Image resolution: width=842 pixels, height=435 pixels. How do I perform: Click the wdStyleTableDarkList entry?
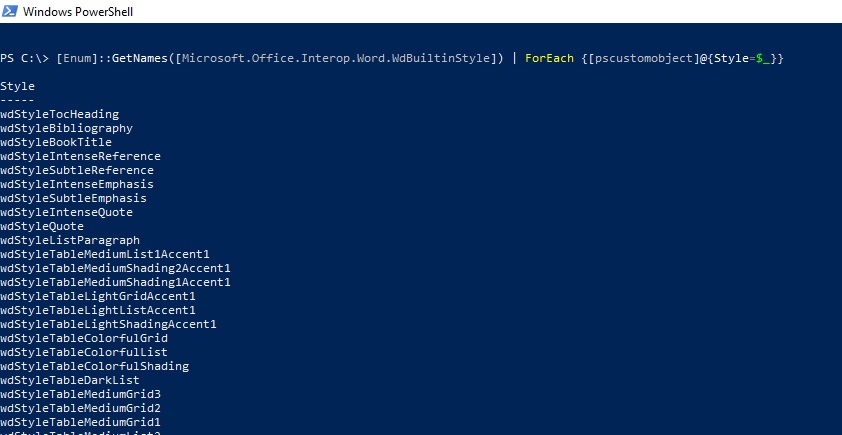[70, 381]
